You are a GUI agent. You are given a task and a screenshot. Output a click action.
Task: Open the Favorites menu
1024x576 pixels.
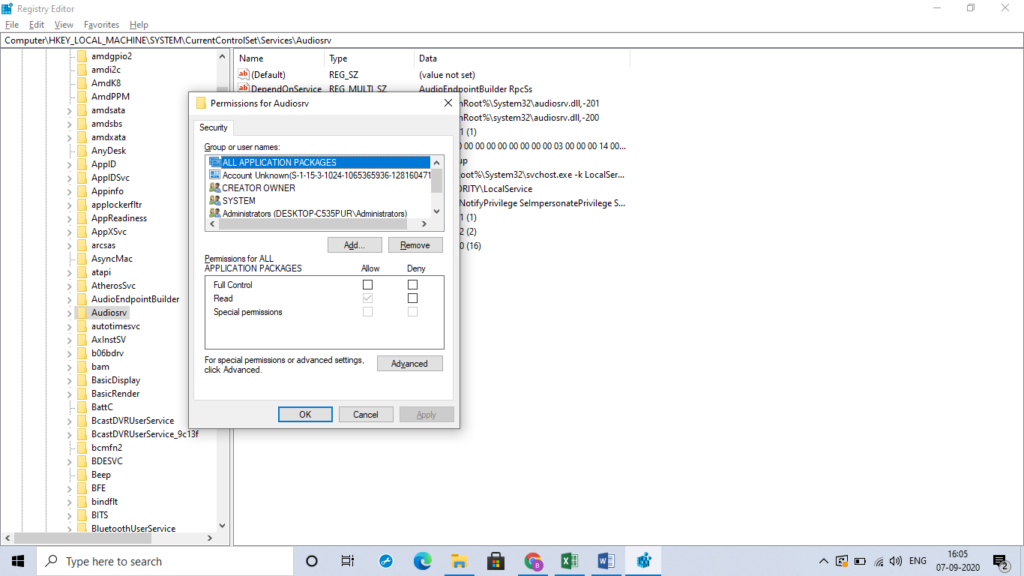(x=101, y=24)
